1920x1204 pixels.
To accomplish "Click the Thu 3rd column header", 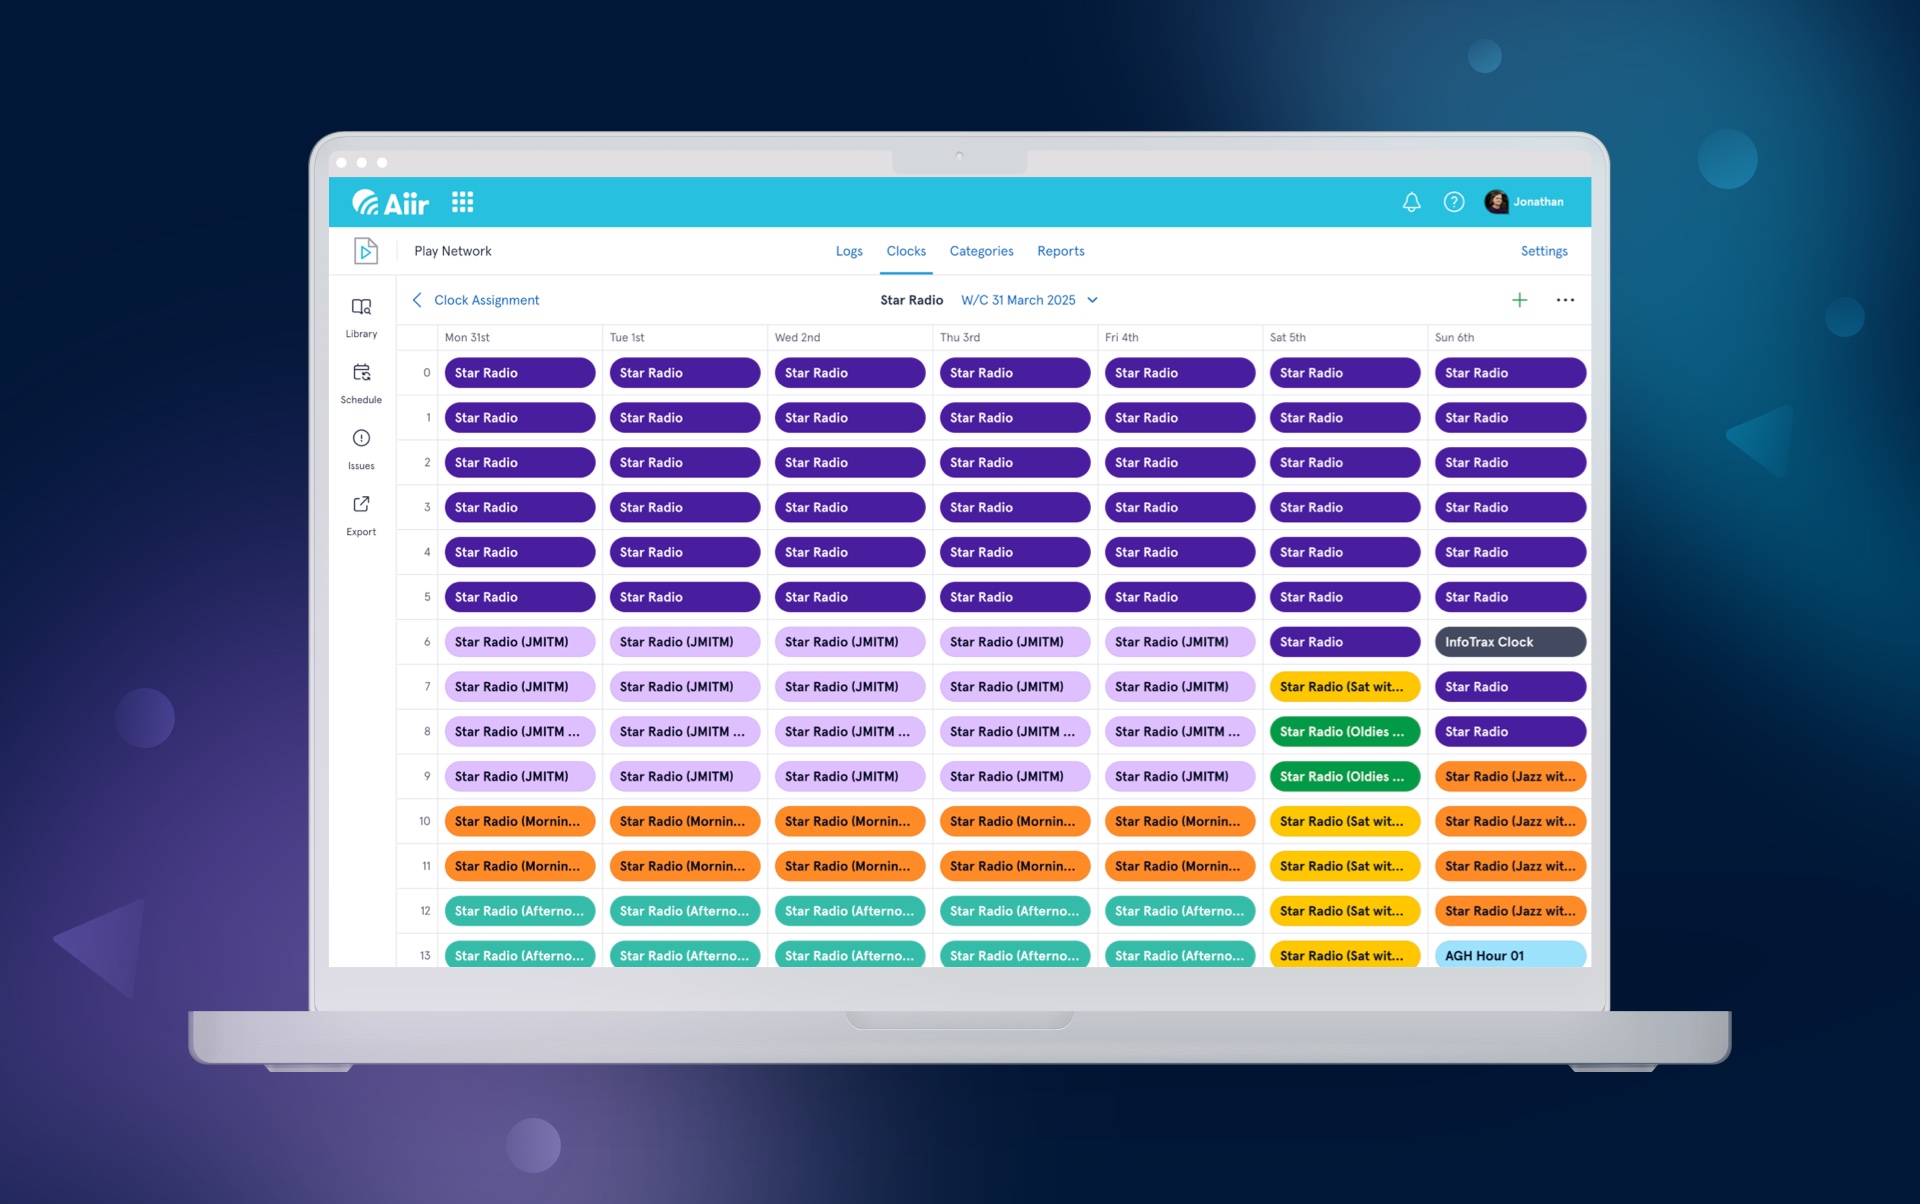I will (x=960, y=338).
